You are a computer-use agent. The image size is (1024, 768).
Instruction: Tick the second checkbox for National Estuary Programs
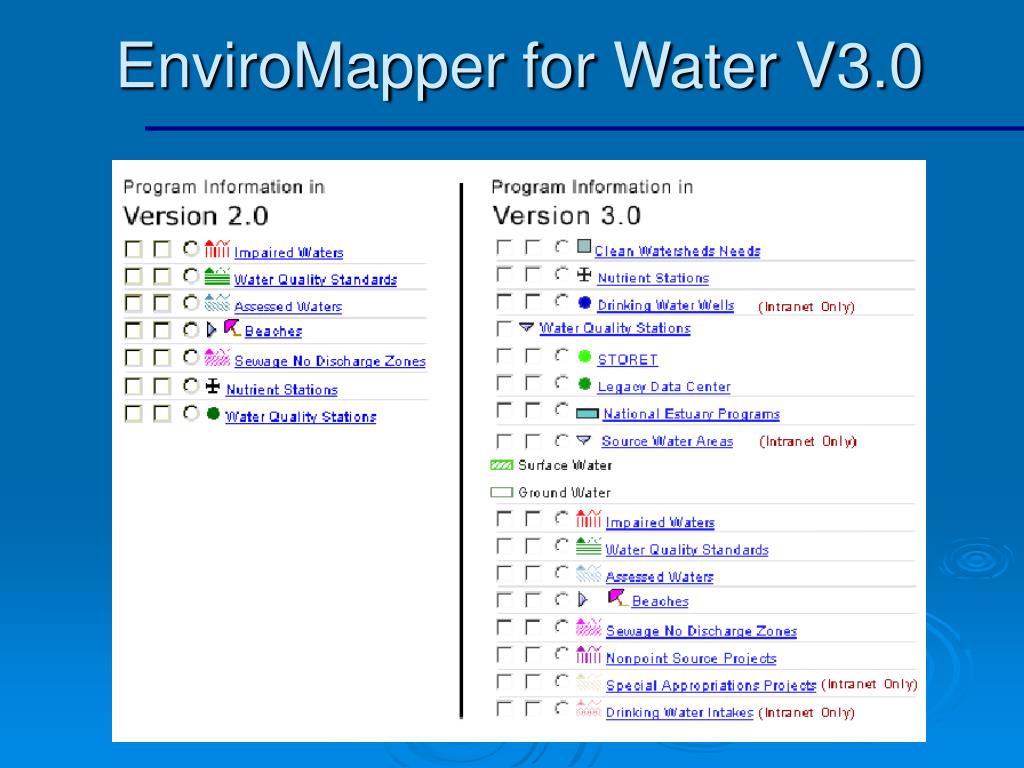click(533, 411)
